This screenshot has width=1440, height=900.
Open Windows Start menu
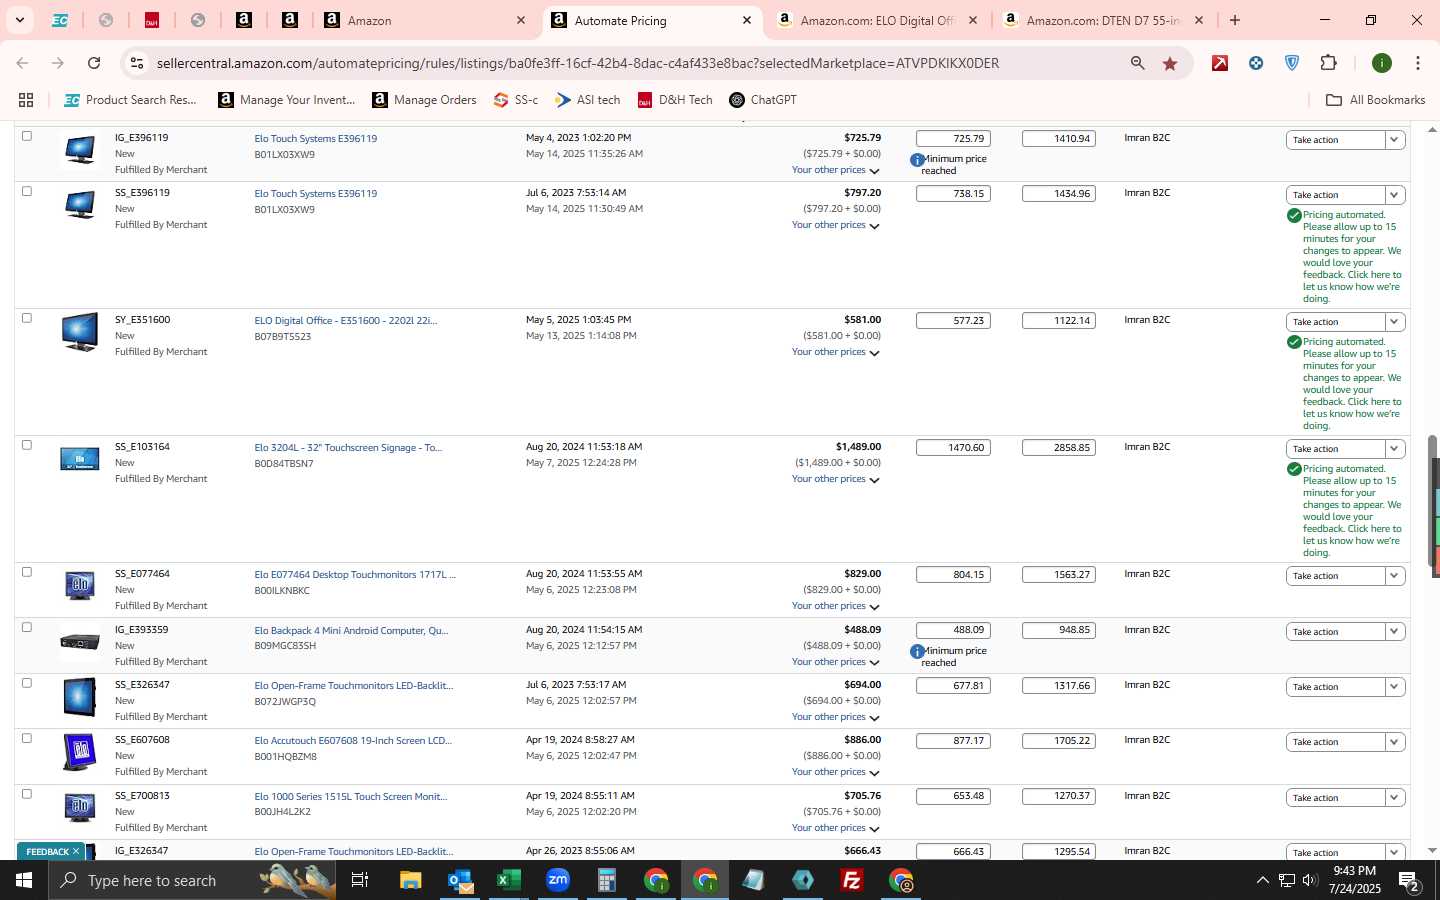24,880
